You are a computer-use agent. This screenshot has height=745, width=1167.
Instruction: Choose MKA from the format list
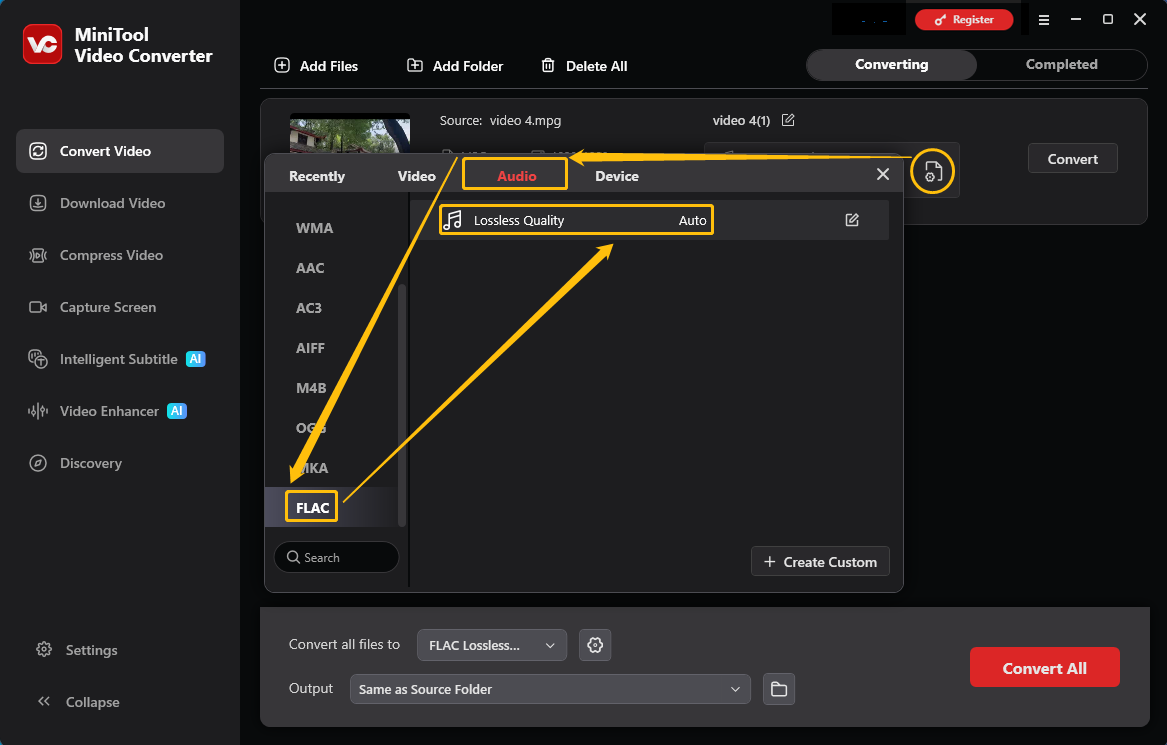tap(312, 468)
